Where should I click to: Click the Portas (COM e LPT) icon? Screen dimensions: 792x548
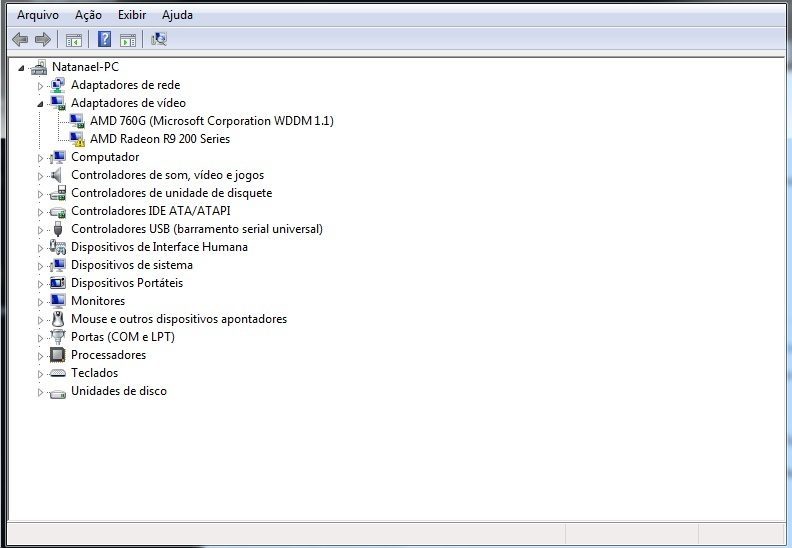coord(58,337)
